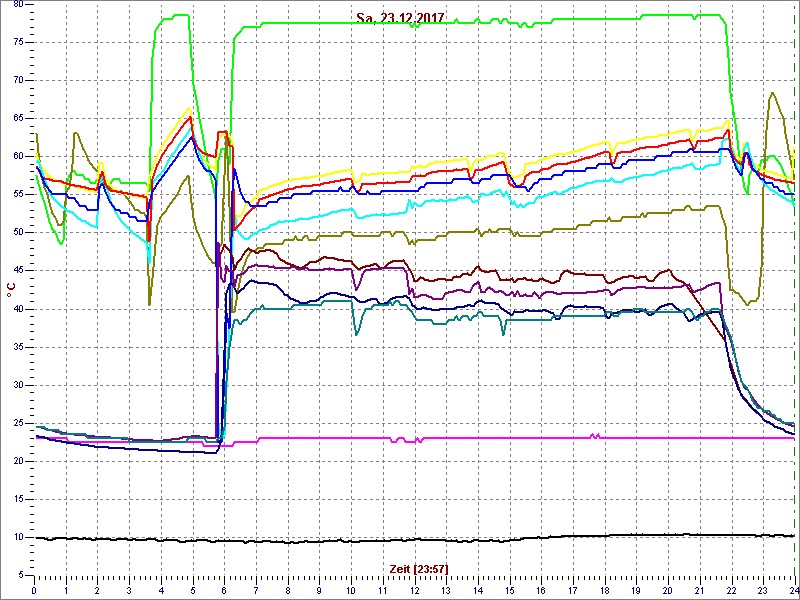Select hour 17 on the time axis
The image size is (800, 600).
click(x=573, y=589)
